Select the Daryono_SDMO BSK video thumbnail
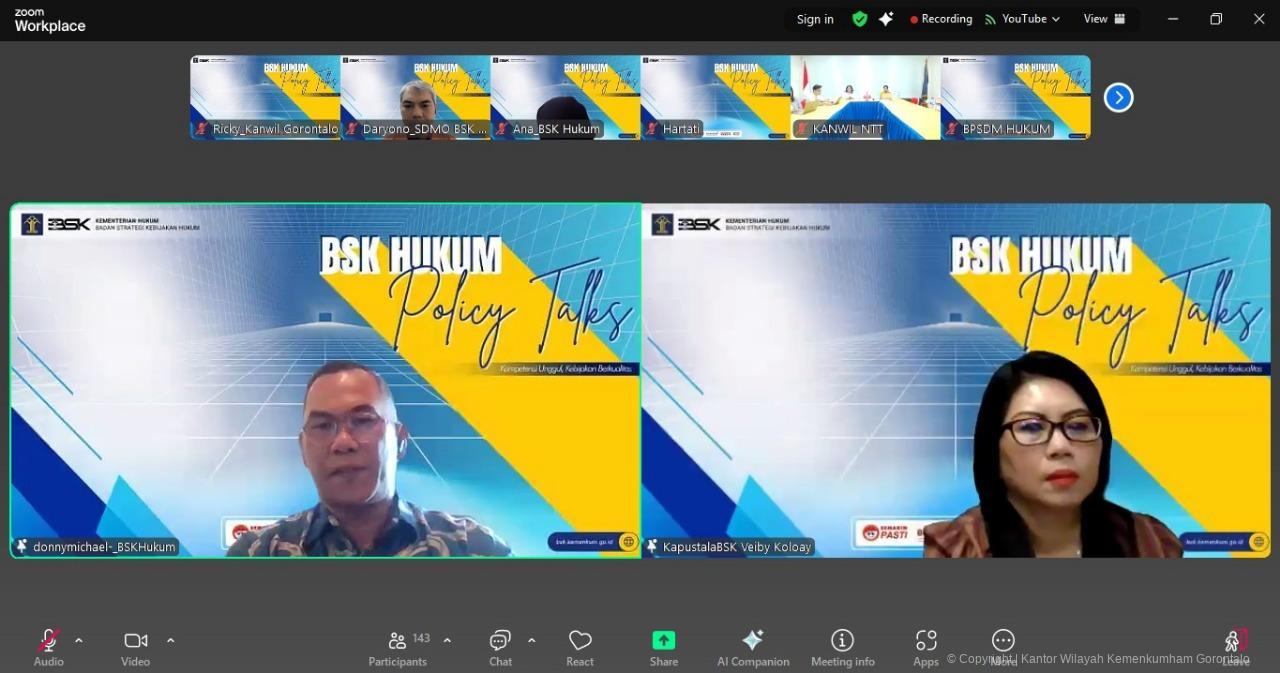This screenshot has width=1280, height=673. (x=415, y=97)
